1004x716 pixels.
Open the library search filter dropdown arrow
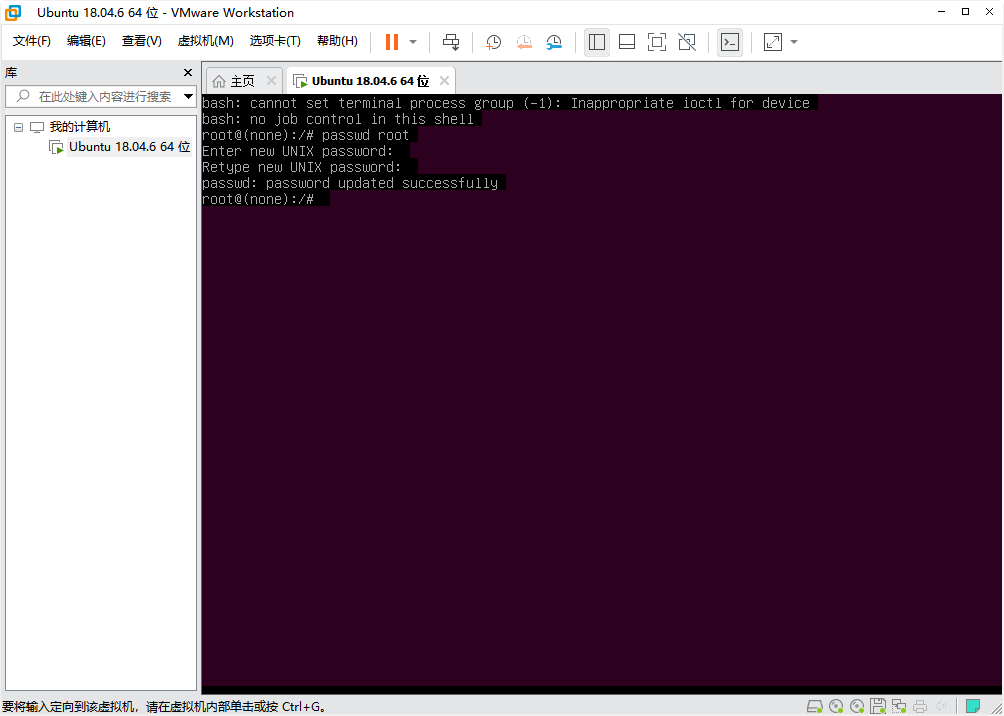(x=189, y=97)
